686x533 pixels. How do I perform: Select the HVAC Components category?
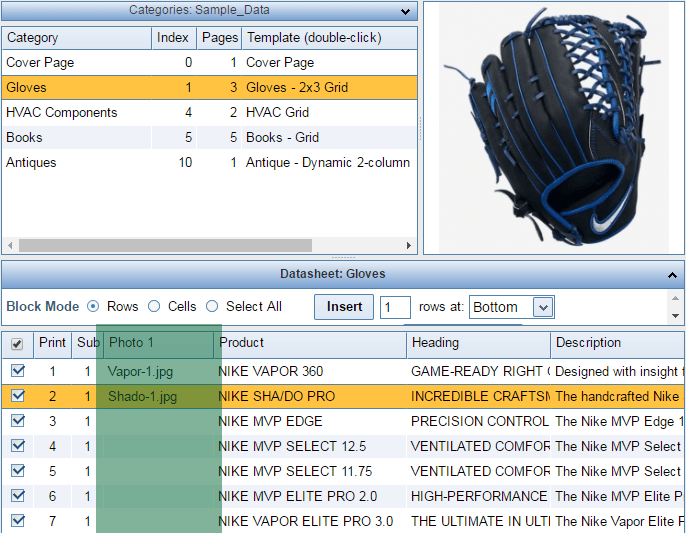(x=209, y=112)
